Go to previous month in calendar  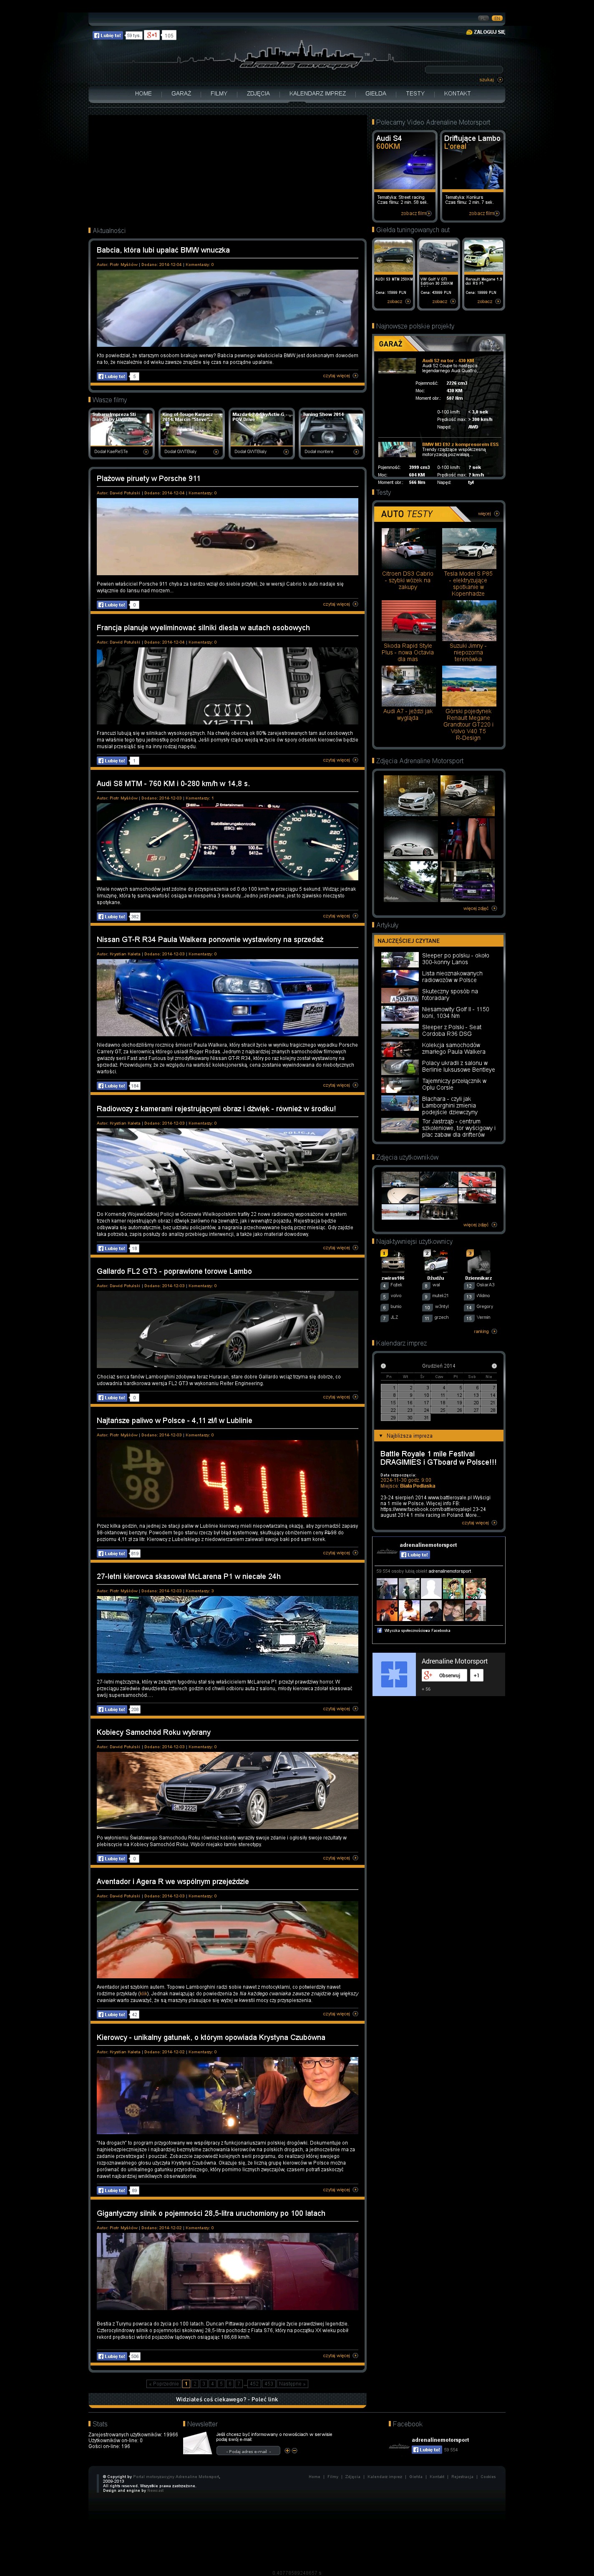(x=383, y=1365)
